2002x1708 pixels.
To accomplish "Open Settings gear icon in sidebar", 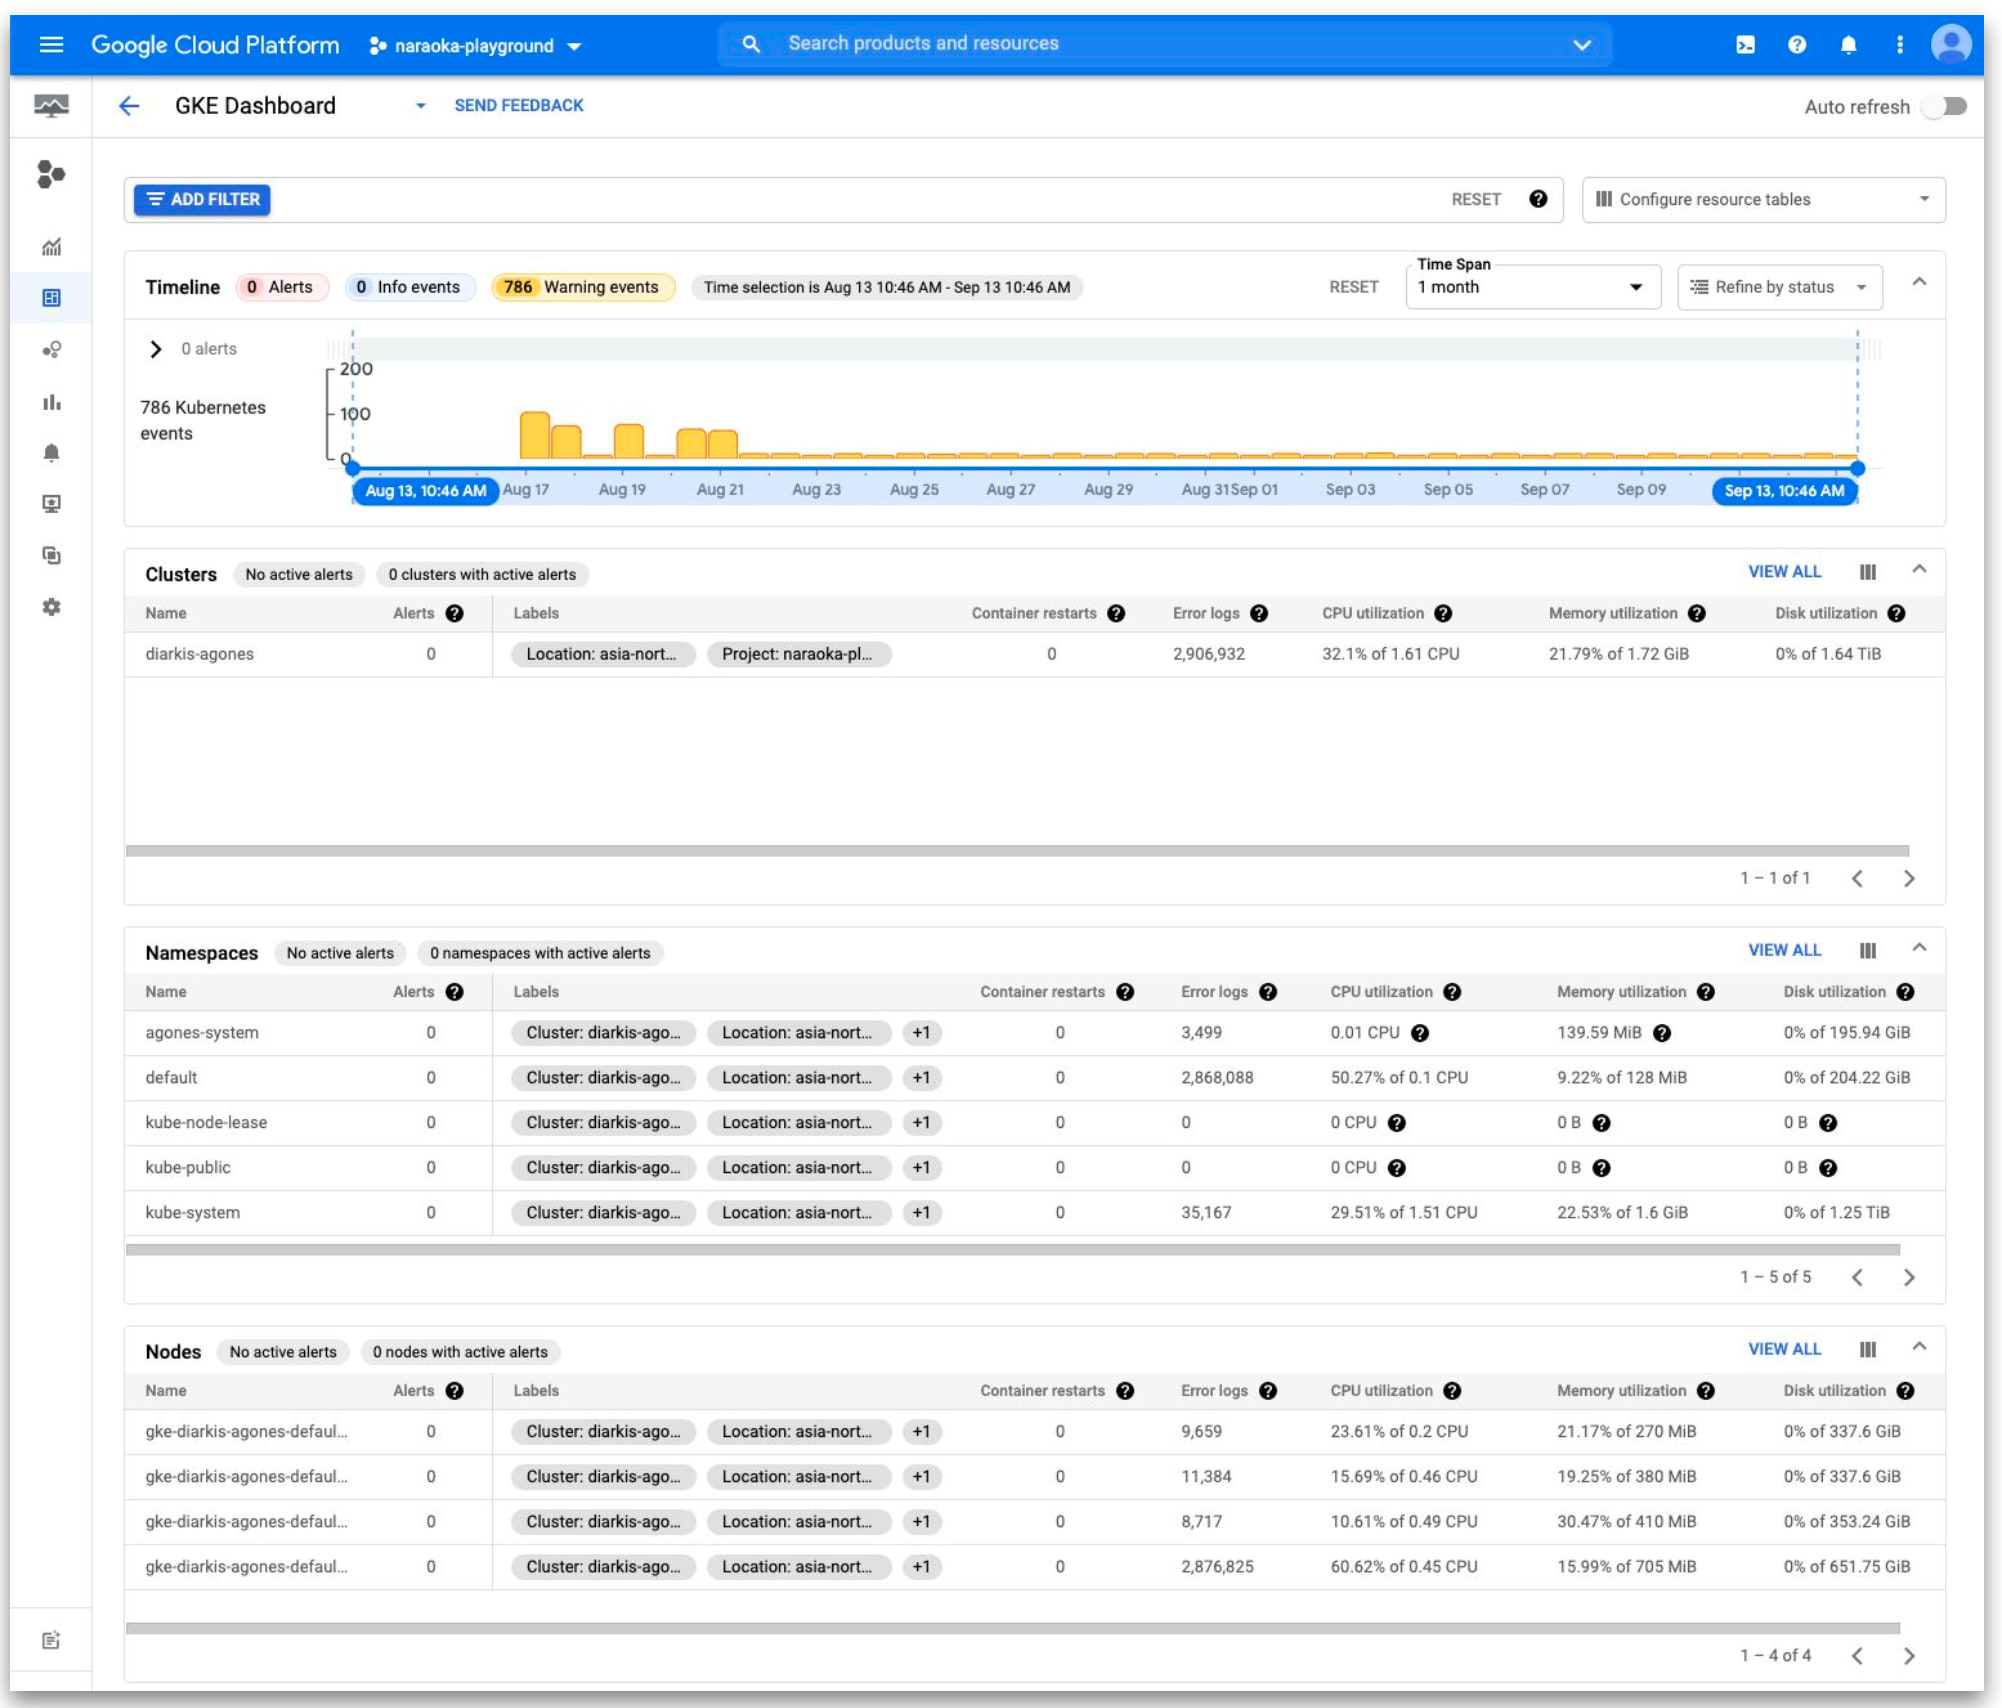I will (x=51, y=607).
